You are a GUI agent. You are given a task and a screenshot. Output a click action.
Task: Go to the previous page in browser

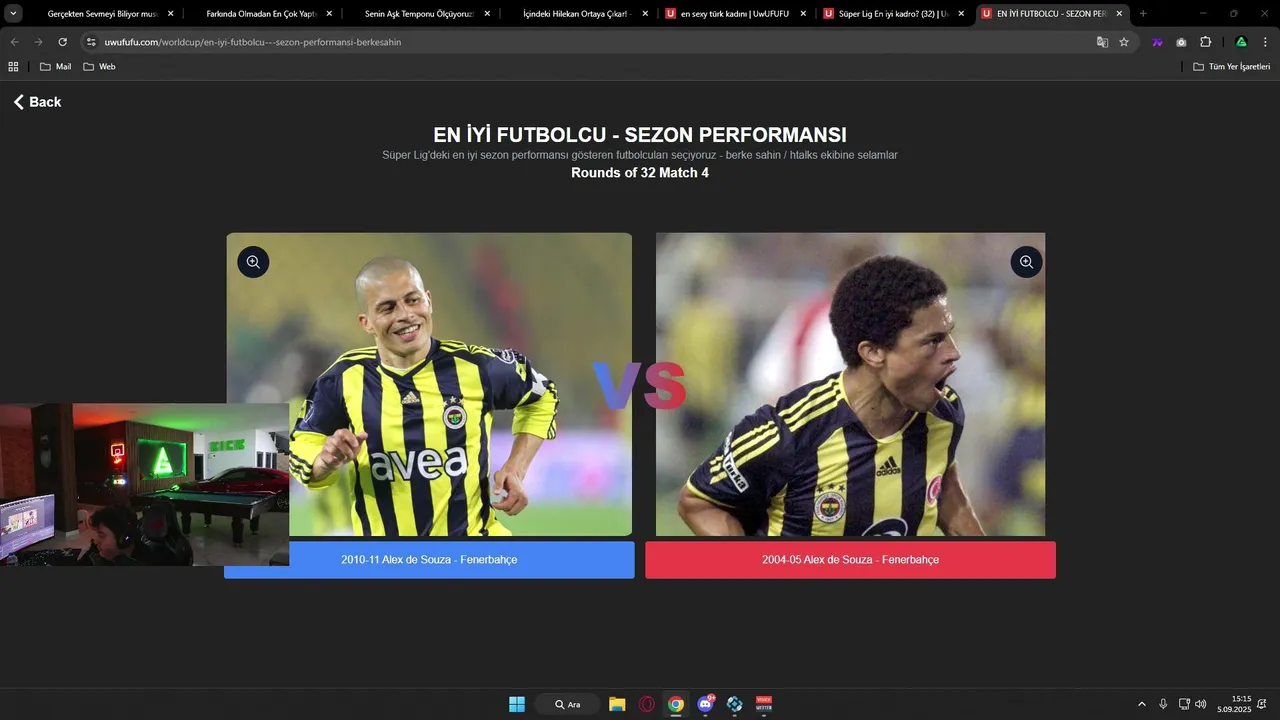tap(14, 42)
